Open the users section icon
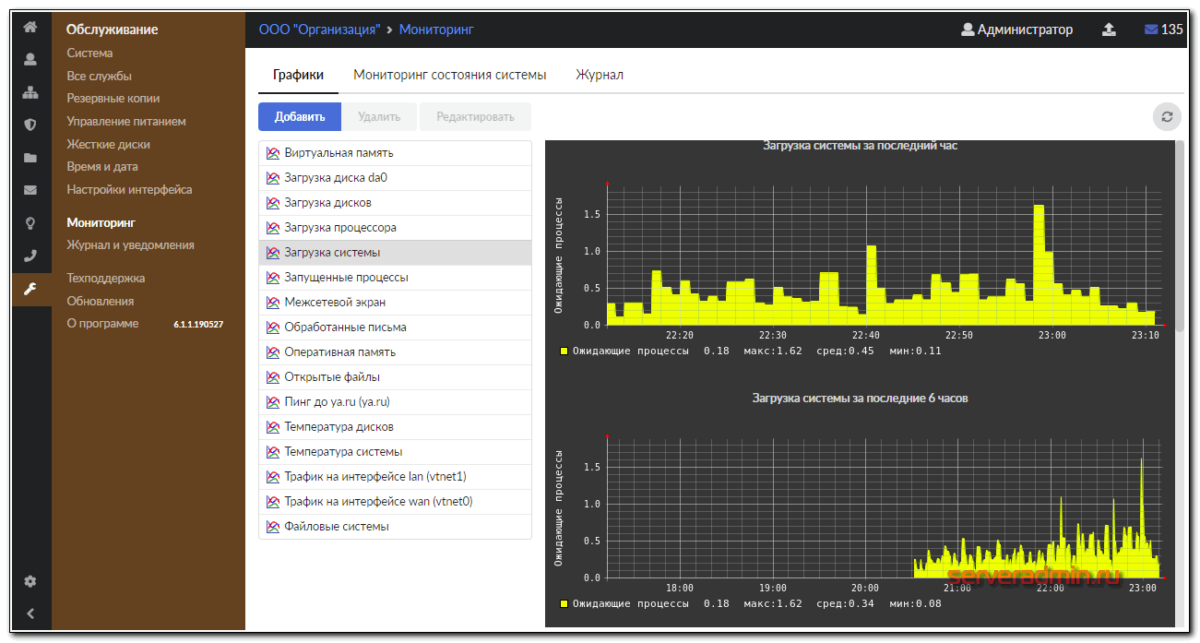 [x=30, y=60]
